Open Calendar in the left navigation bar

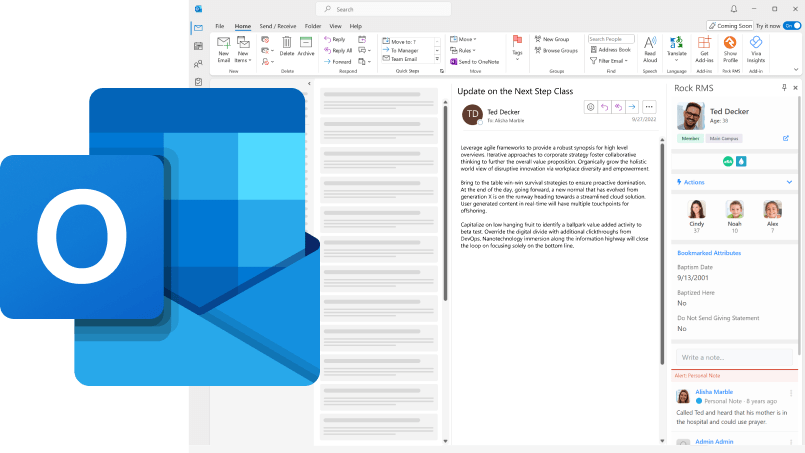pyautogui.click(x=198, y=46)
